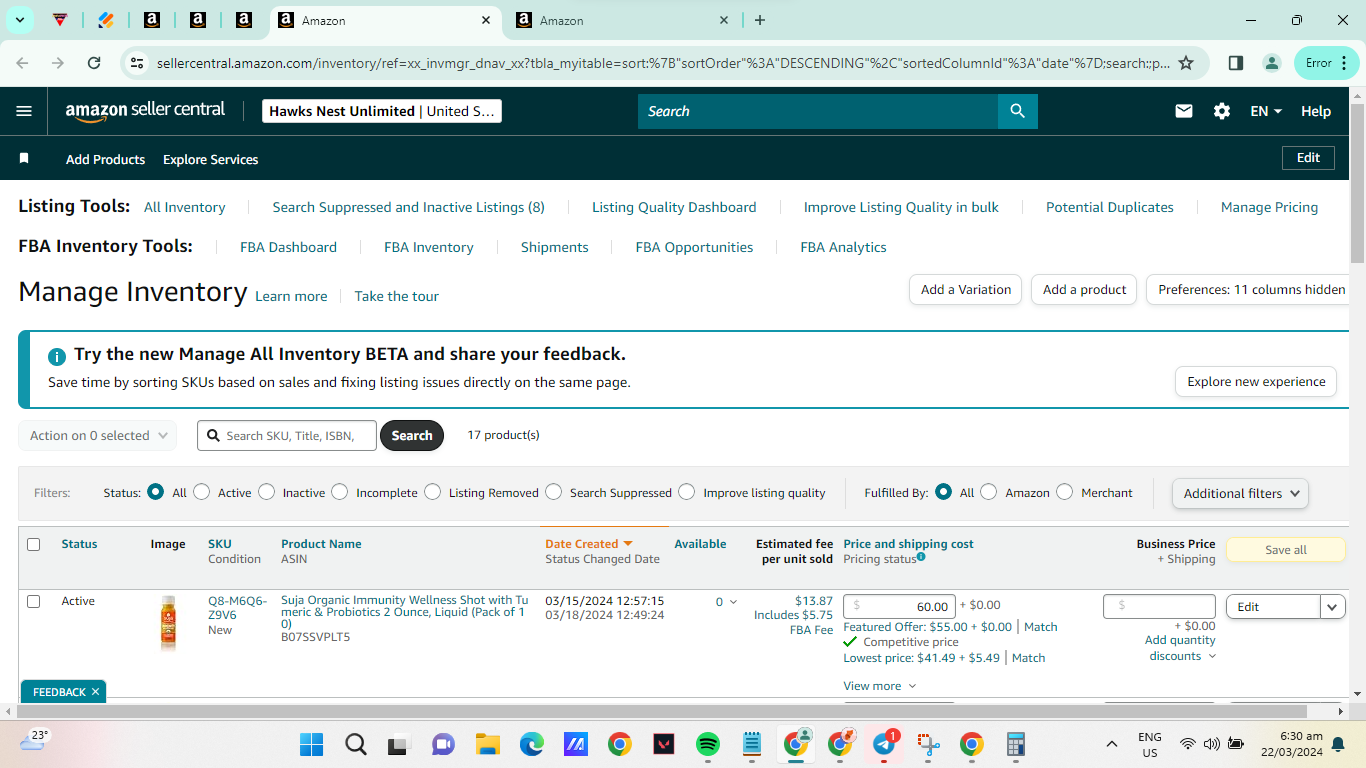Click the Pricing status info icon

921,557
